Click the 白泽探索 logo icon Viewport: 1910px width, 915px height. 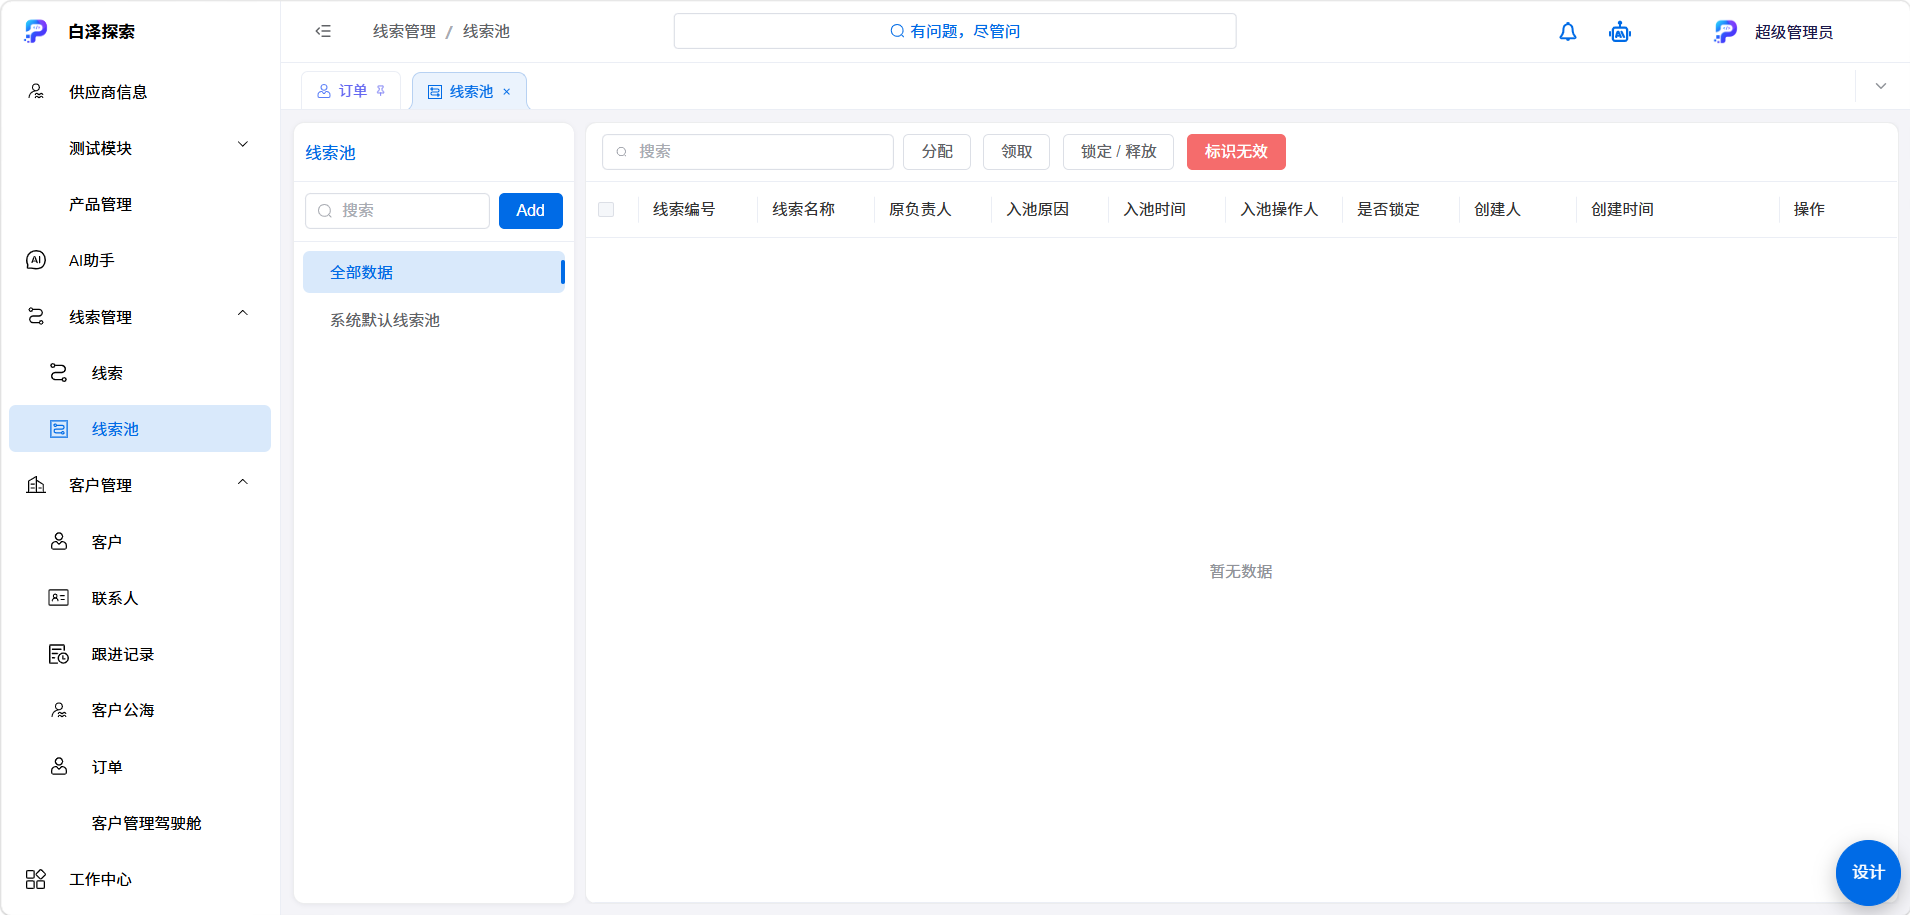pyautogui.click(x=36, y=31)
